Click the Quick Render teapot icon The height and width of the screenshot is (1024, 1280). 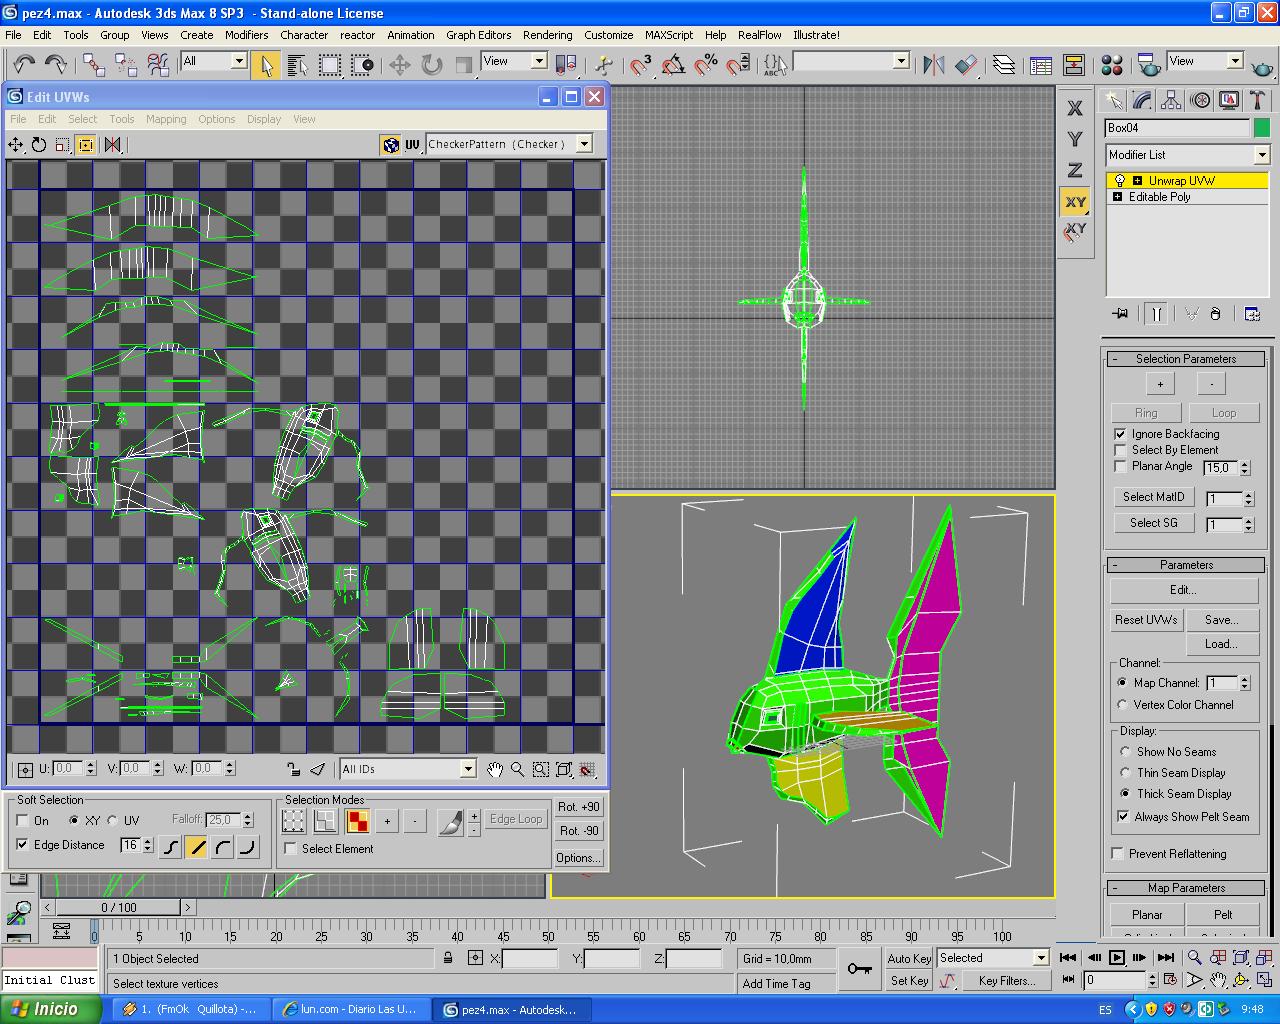click(x=1263, y=66)
